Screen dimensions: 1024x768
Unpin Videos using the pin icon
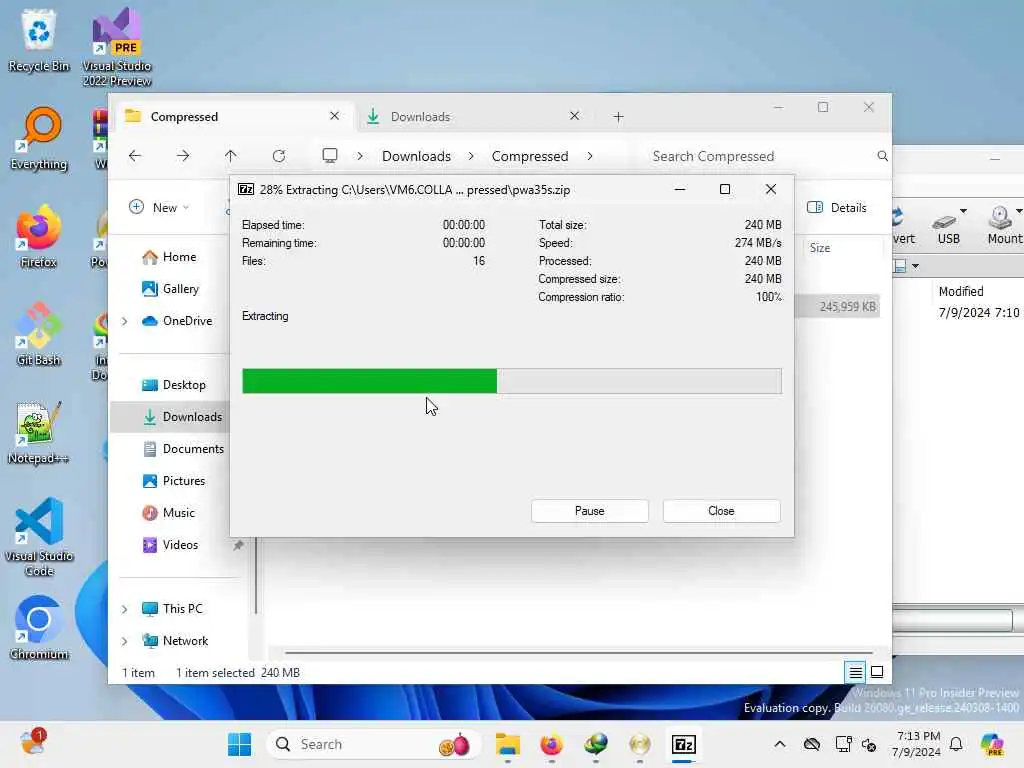(x=238, y=545)
